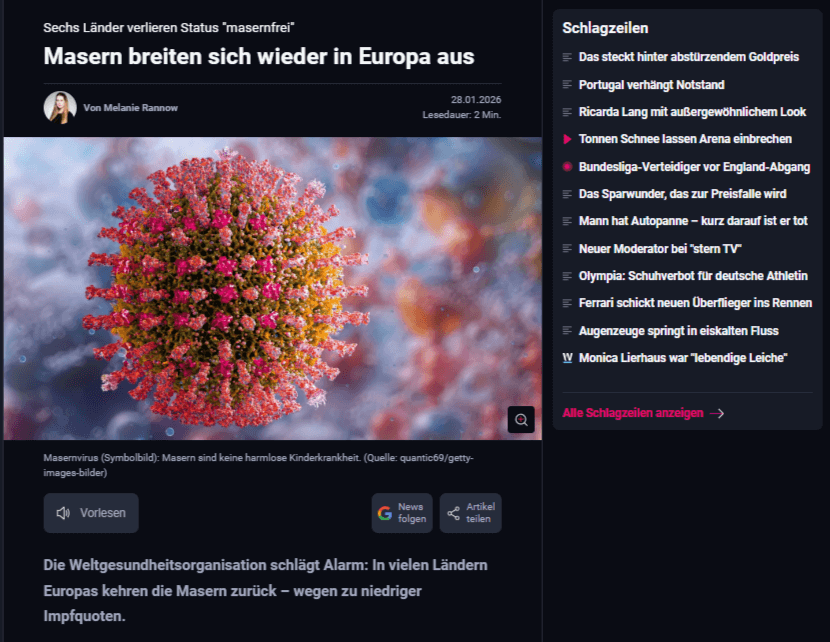Show all headlines via Alle Schlagzeilen anzeigen
830x642 pixels.
tap(633, 413)
